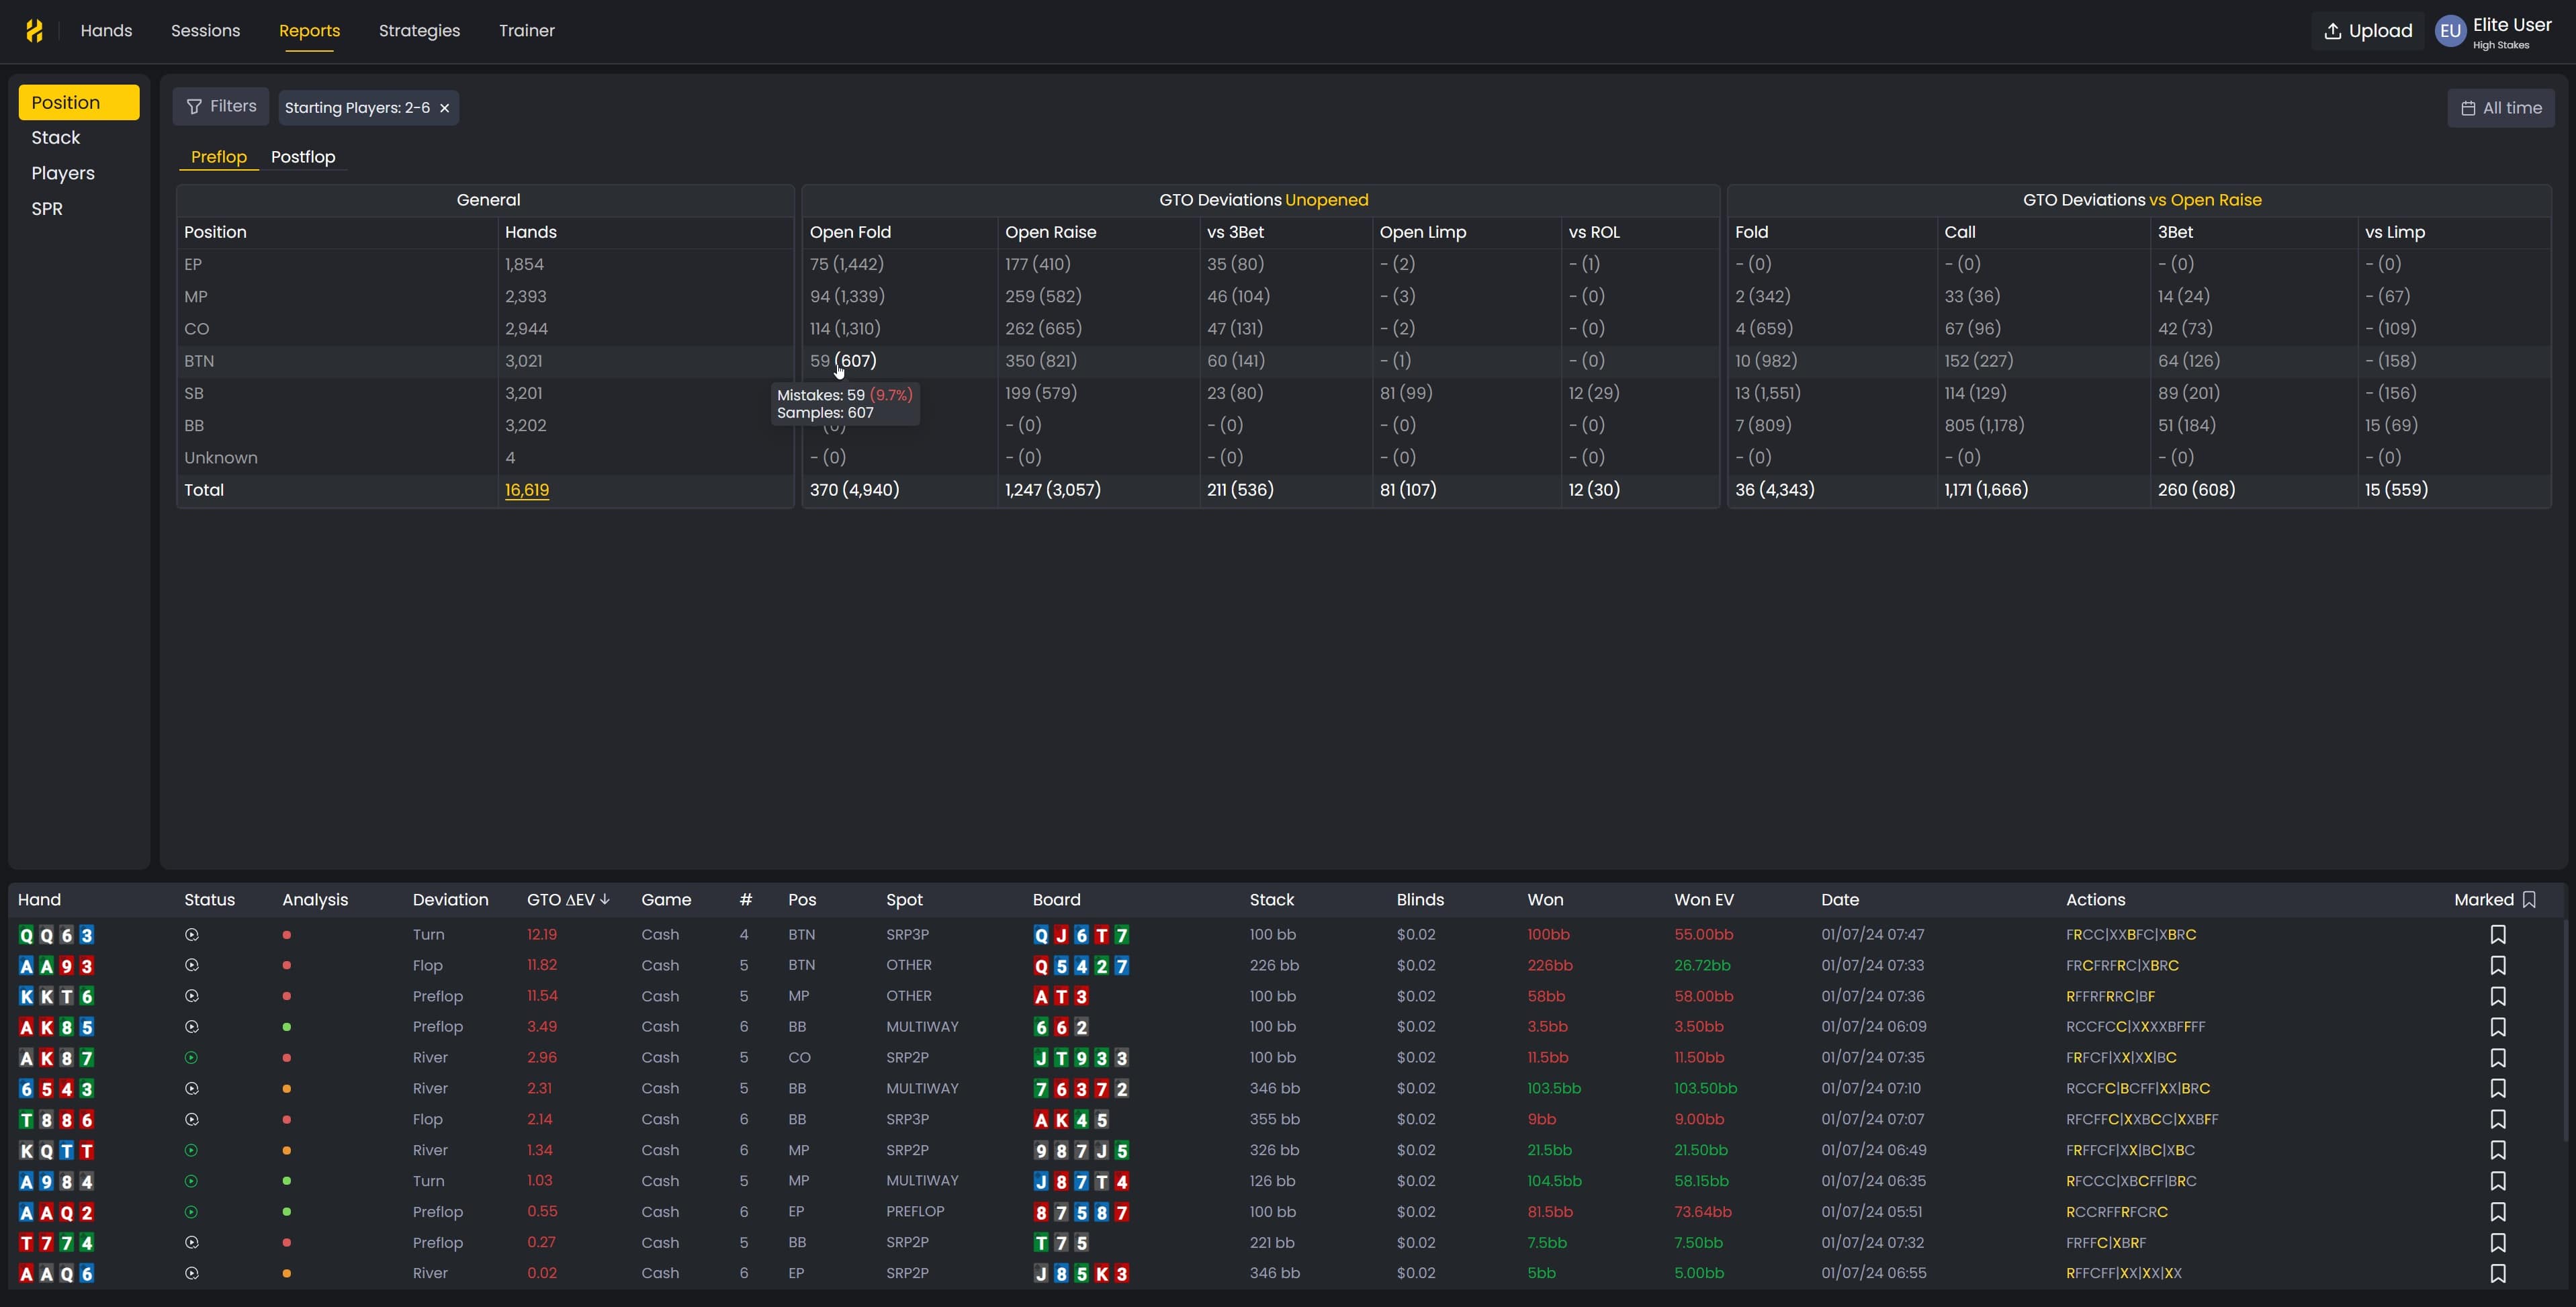Click the A984 hand status icon

tap(192, 1182)
